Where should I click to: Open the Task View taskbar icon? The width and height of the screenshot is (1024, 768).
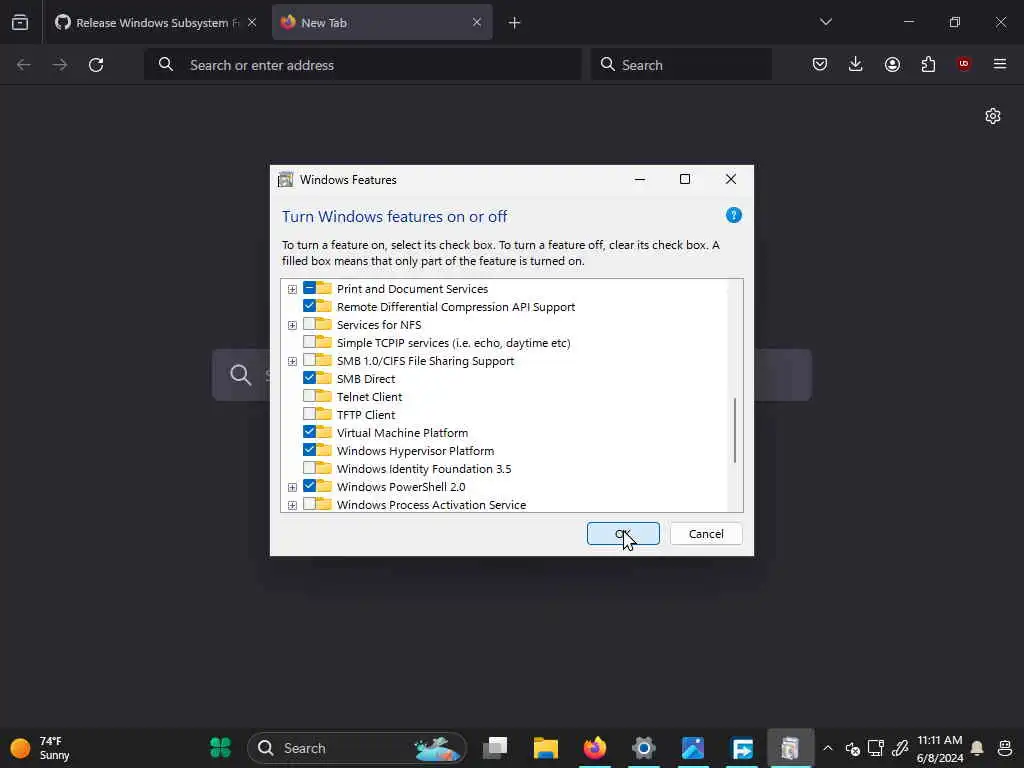[496, 747]
